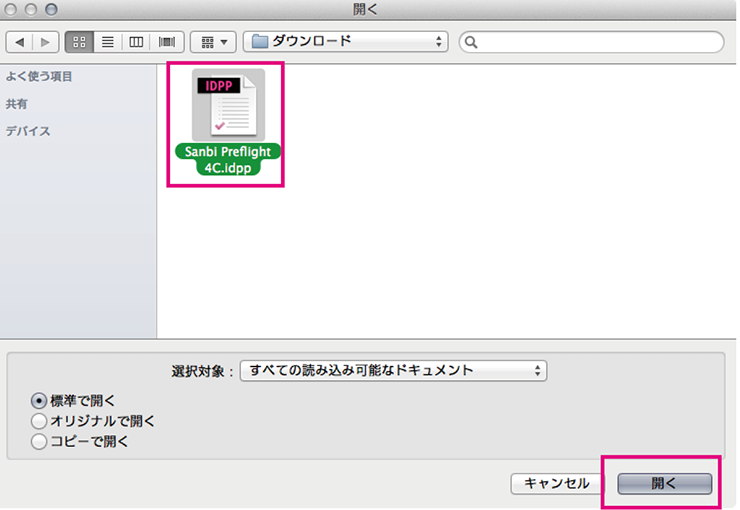The width and height of the screenshot is (740, 510).
Task: Open the 選択対象 file type dropdown
Action: pyautogui.click(x=393, y=371)
